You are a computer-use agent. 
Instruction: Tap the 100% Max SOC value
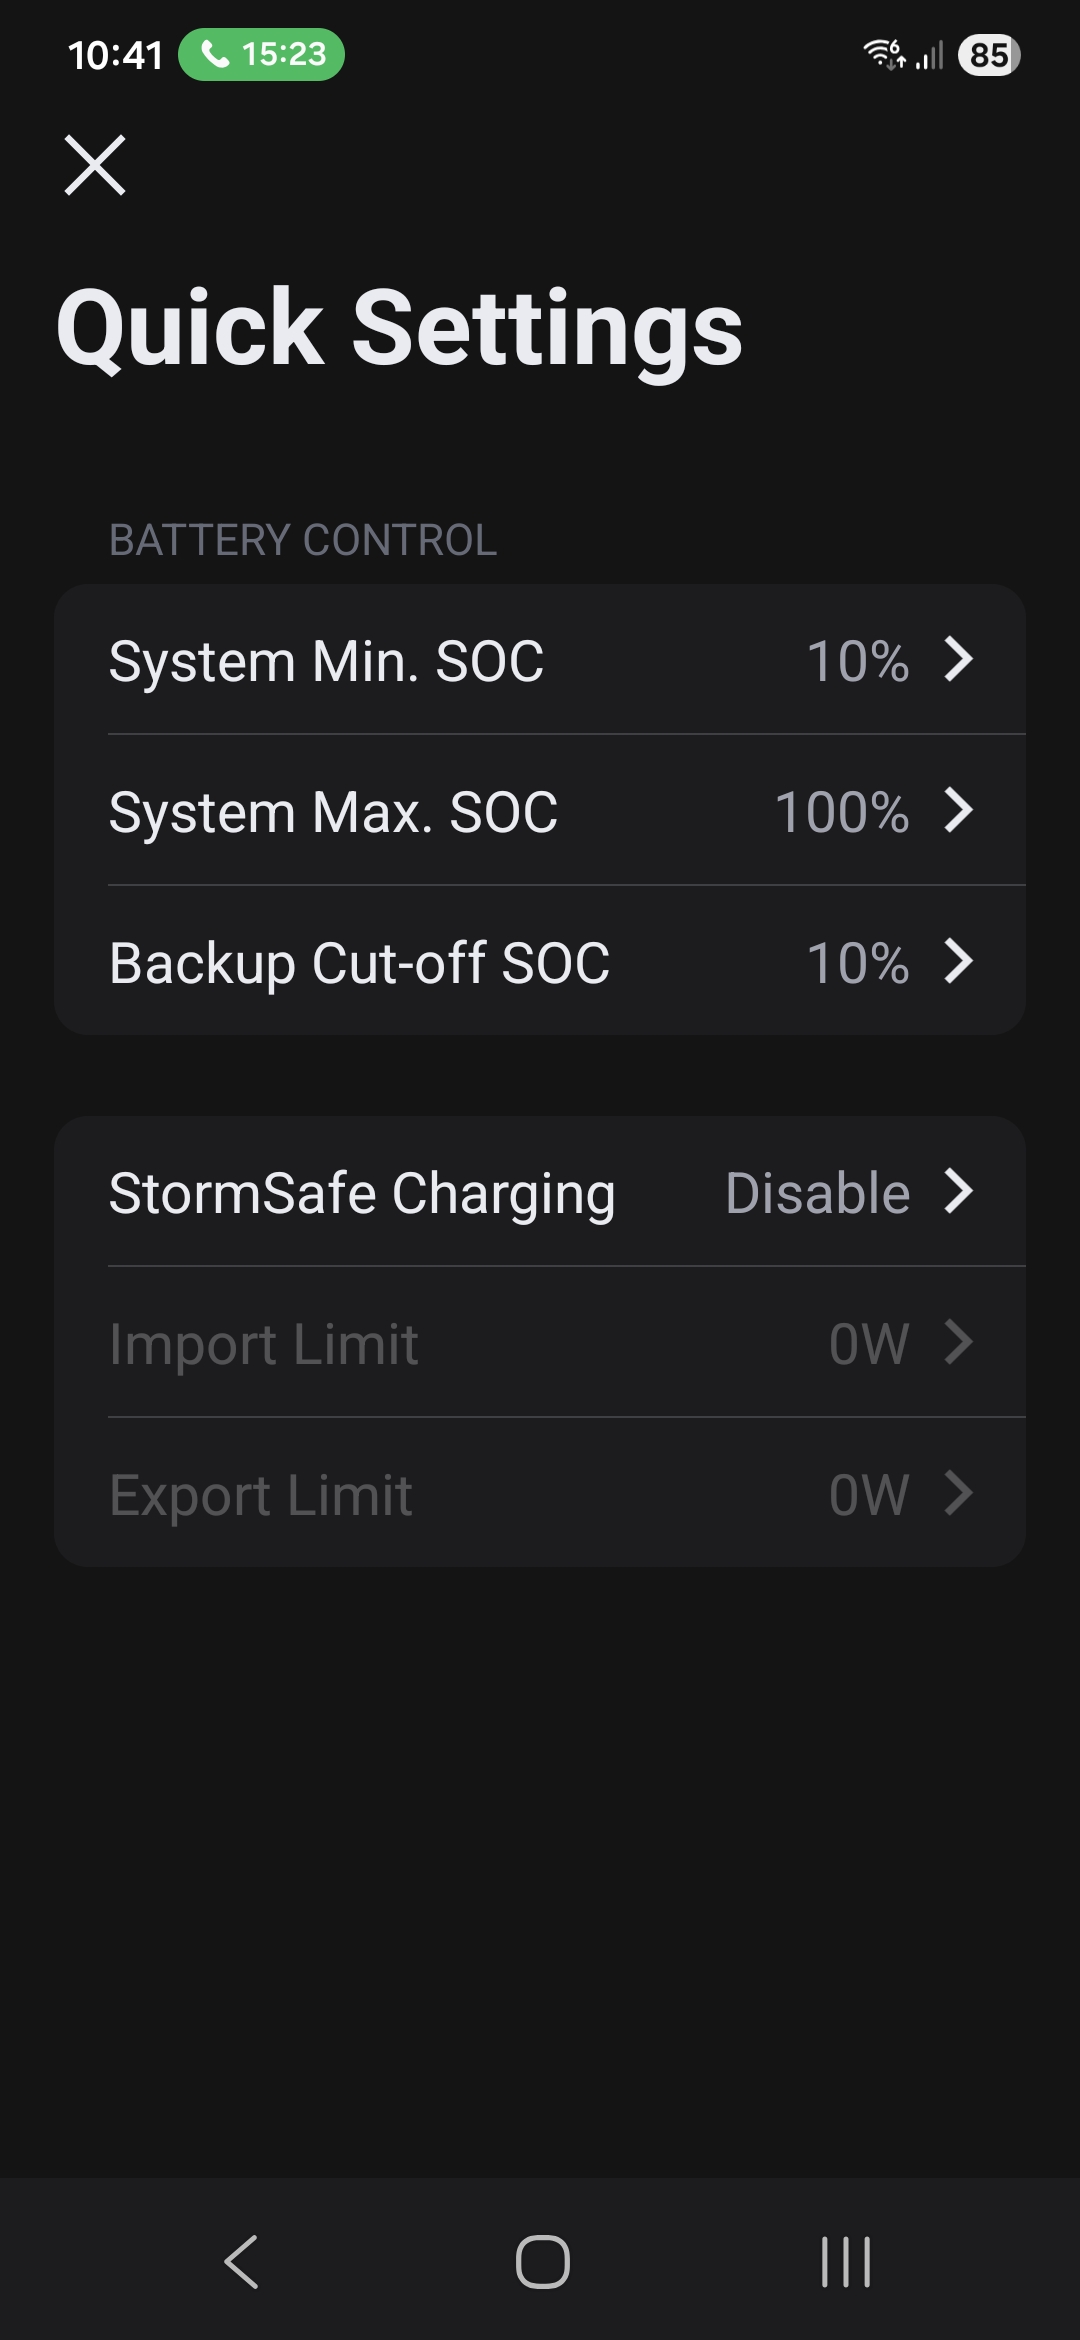(842, 811)
